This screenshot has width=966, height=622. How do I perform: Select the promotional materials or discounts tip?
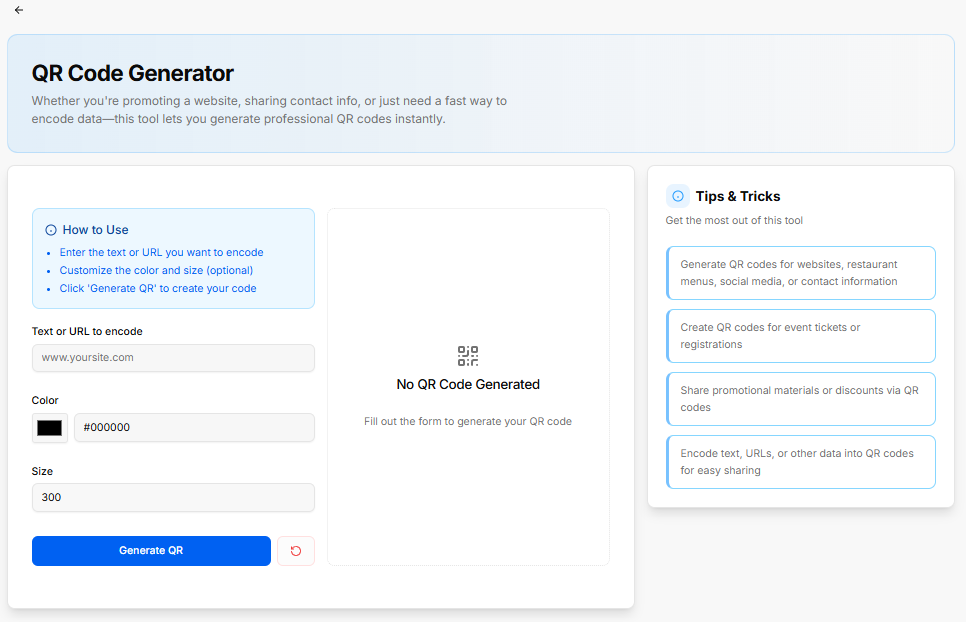point(801,399)
